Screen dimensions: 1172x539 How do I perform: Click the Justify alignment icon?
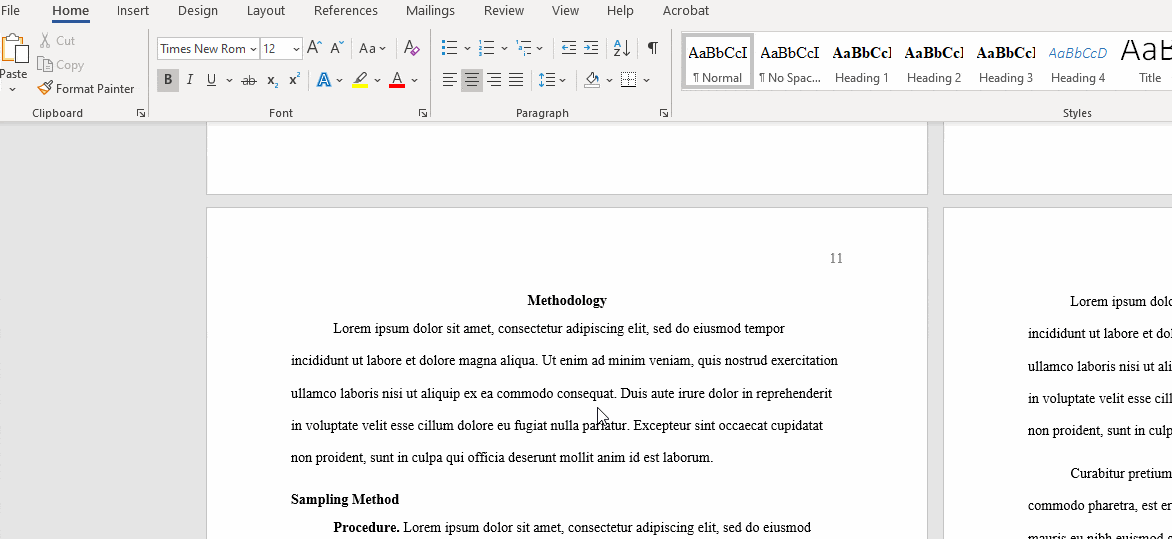point(516,80)
